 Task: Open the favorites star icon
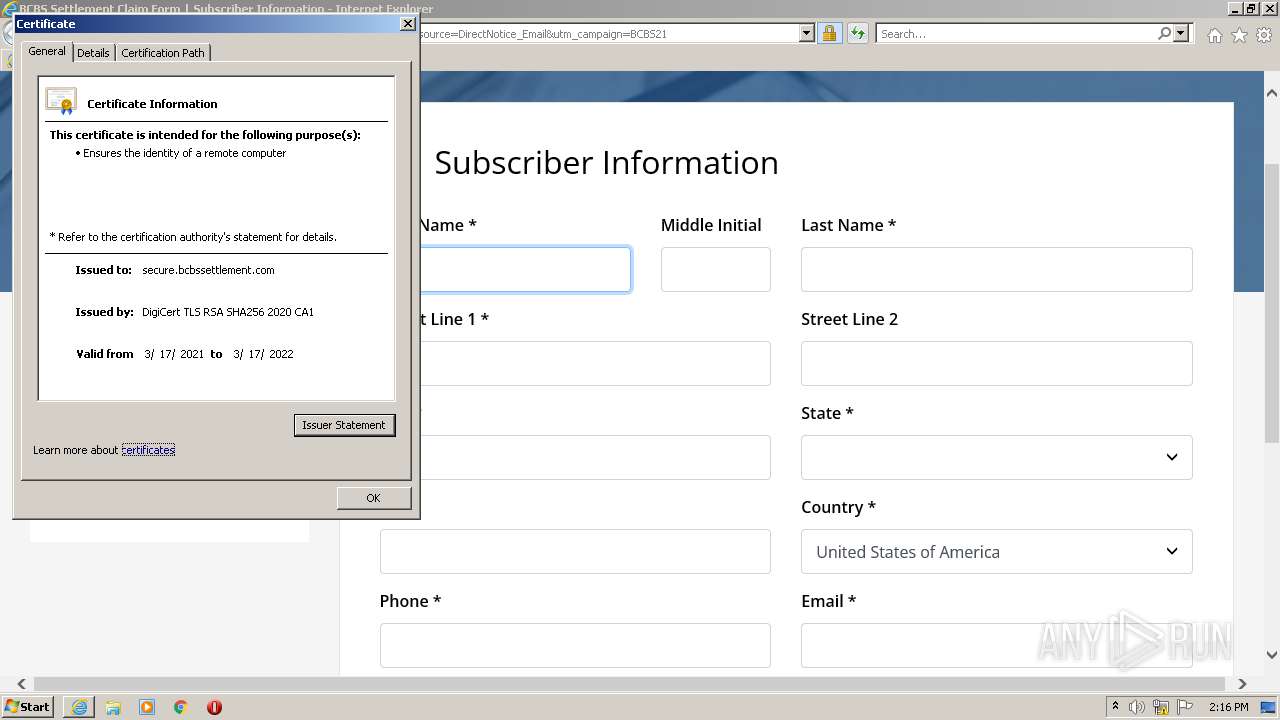click(x=1239, y=35)
